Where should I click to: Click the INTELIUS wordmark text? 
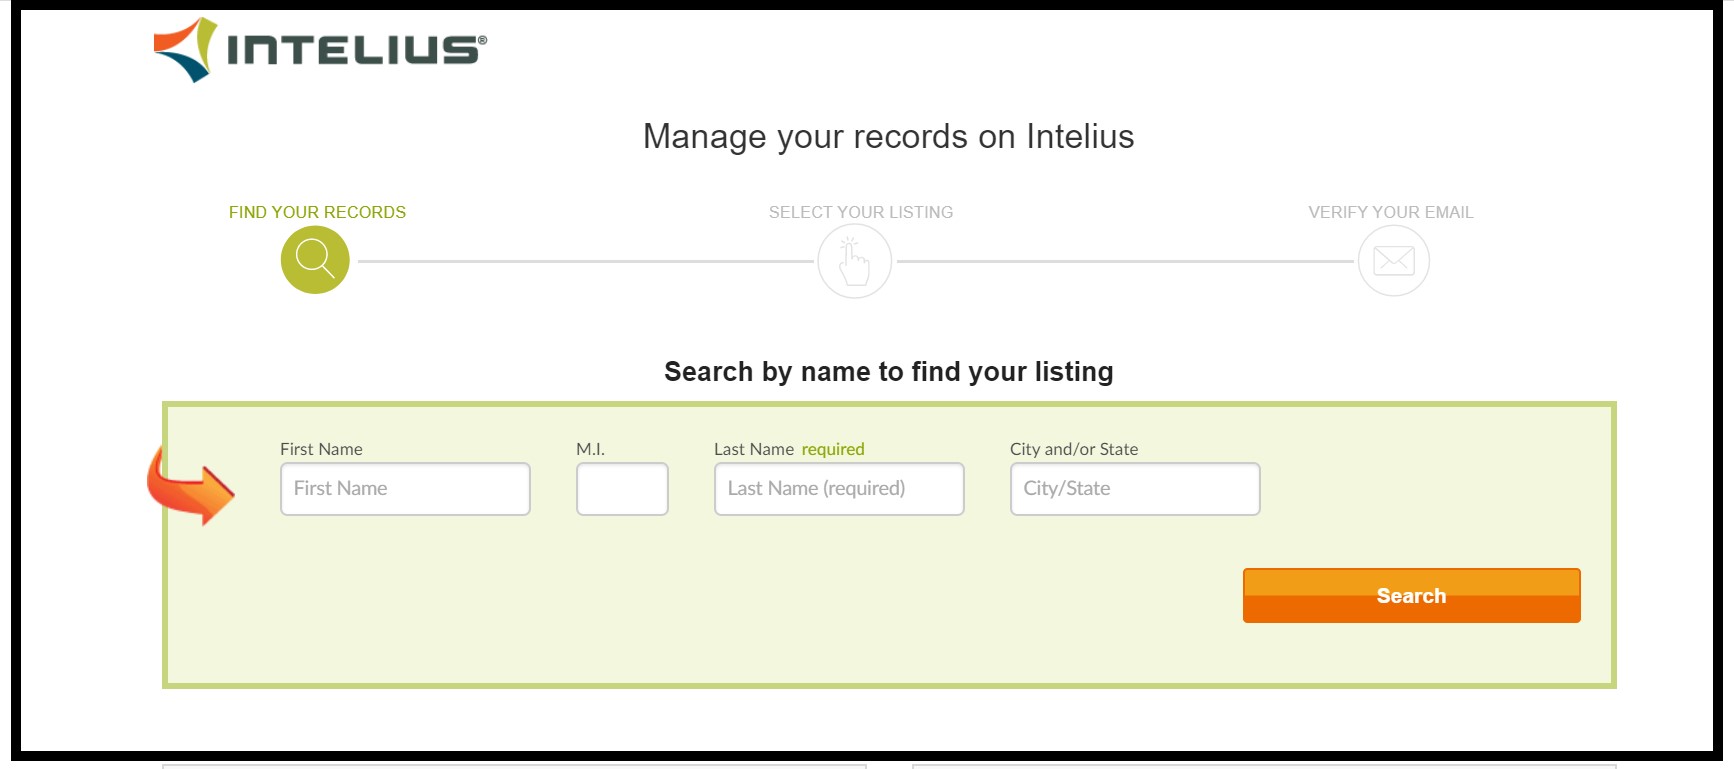(x=357, y=50)
